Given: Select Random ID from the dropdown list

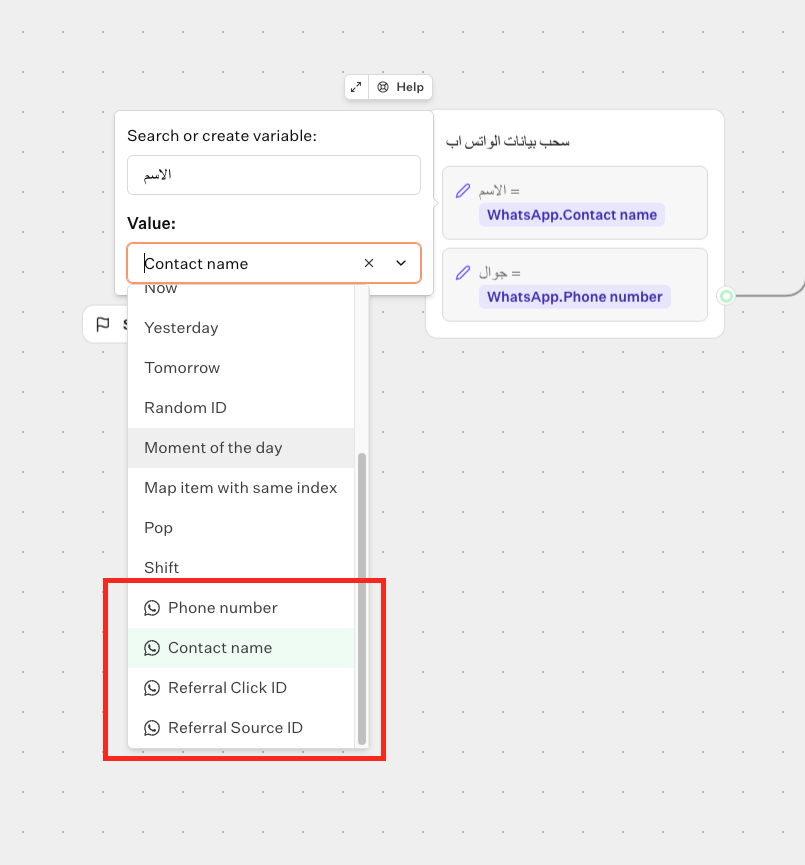Looking at the screenshot, I should pyautogui.click(x=184, y=407).
